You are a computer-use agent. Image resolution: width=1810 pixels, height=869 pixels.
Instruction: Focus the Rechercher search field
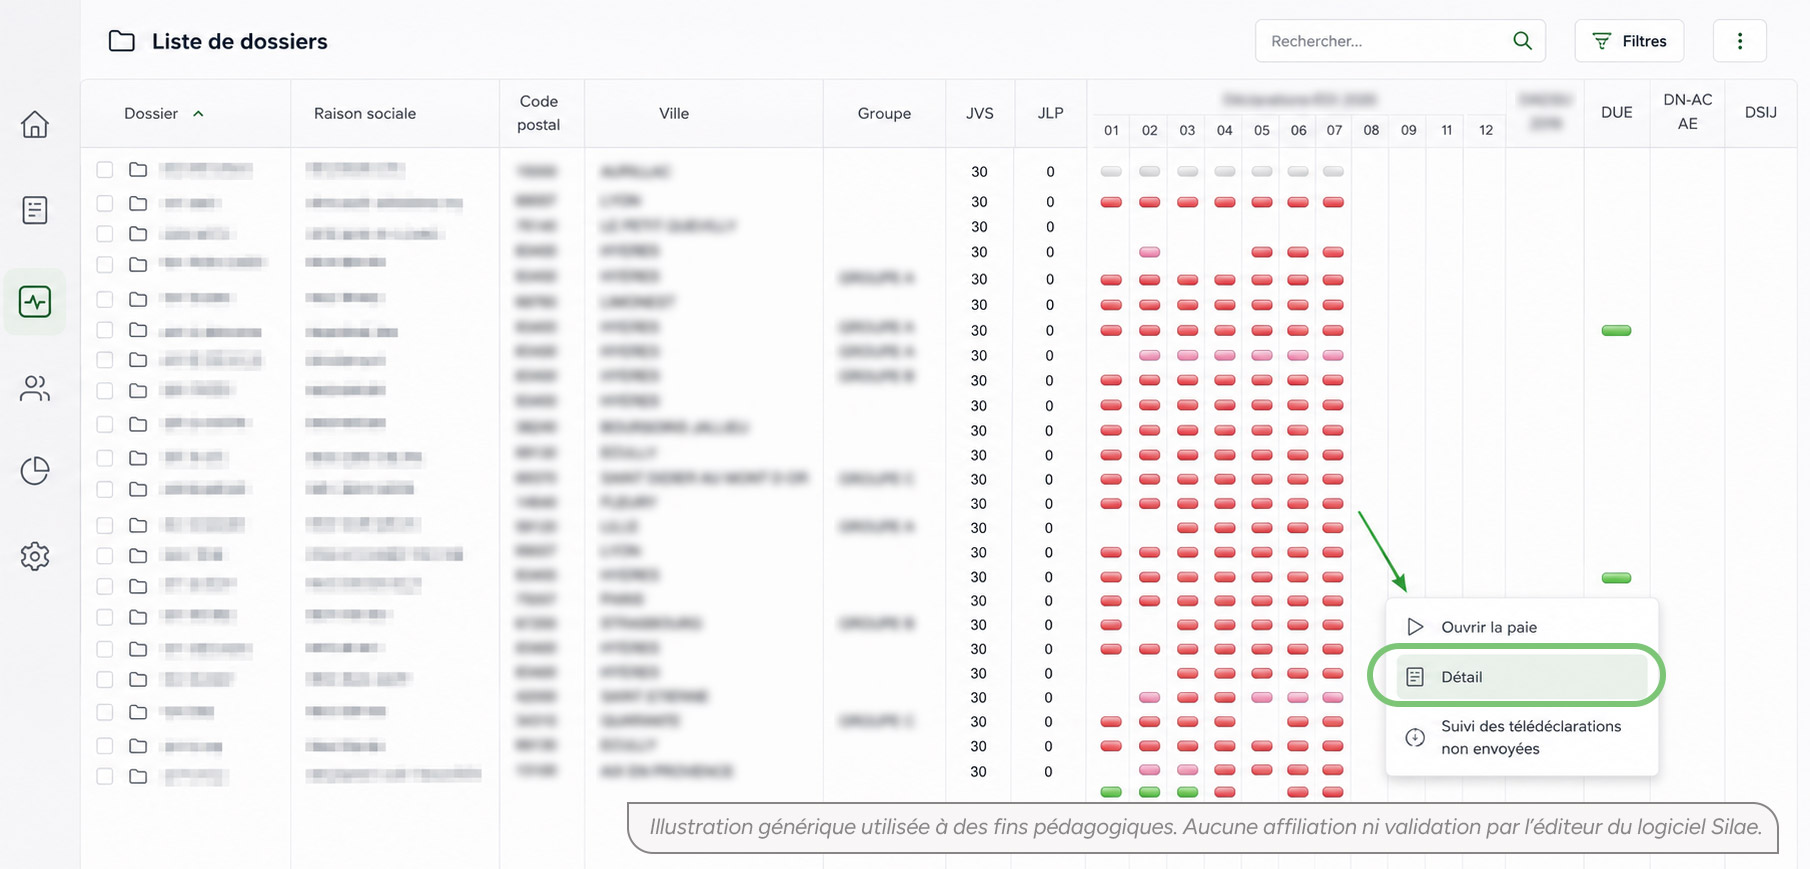click(x=1385, y=41)
